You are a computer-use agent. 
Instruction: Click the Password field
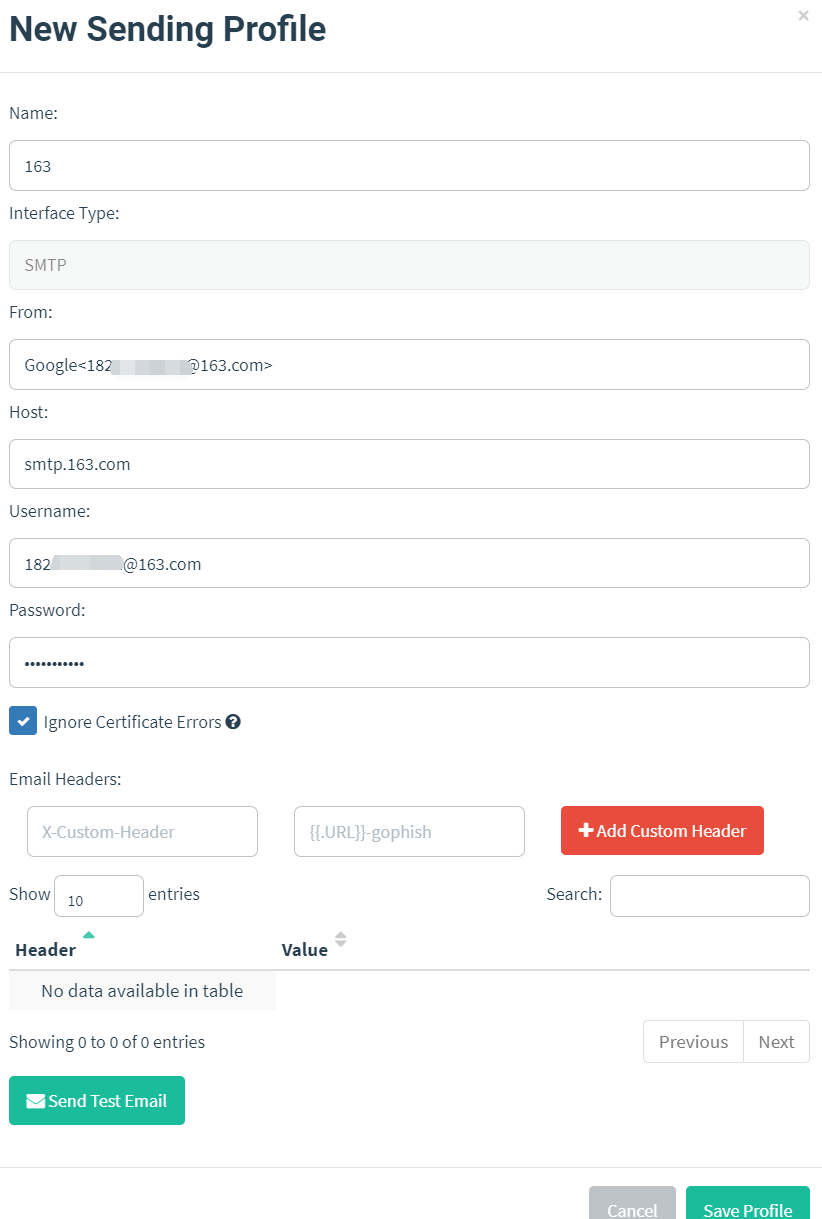[x=409, y=663]
